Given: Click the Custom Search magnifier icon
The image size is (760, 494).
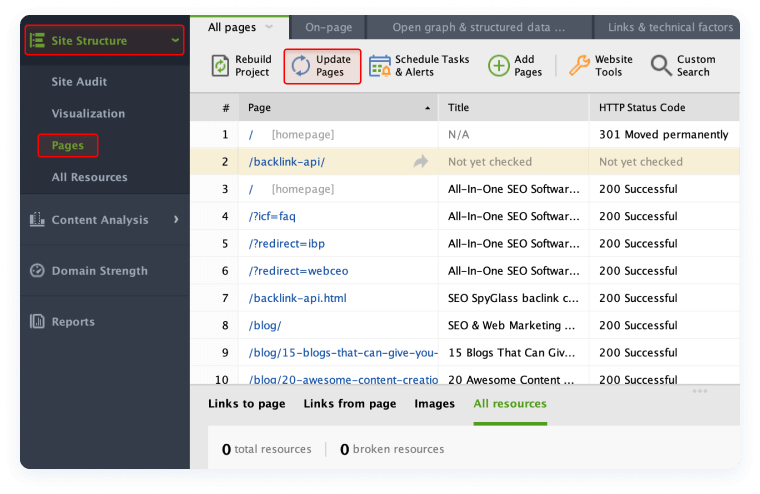Looking at the screenshot, I should (x=661, y=66).
